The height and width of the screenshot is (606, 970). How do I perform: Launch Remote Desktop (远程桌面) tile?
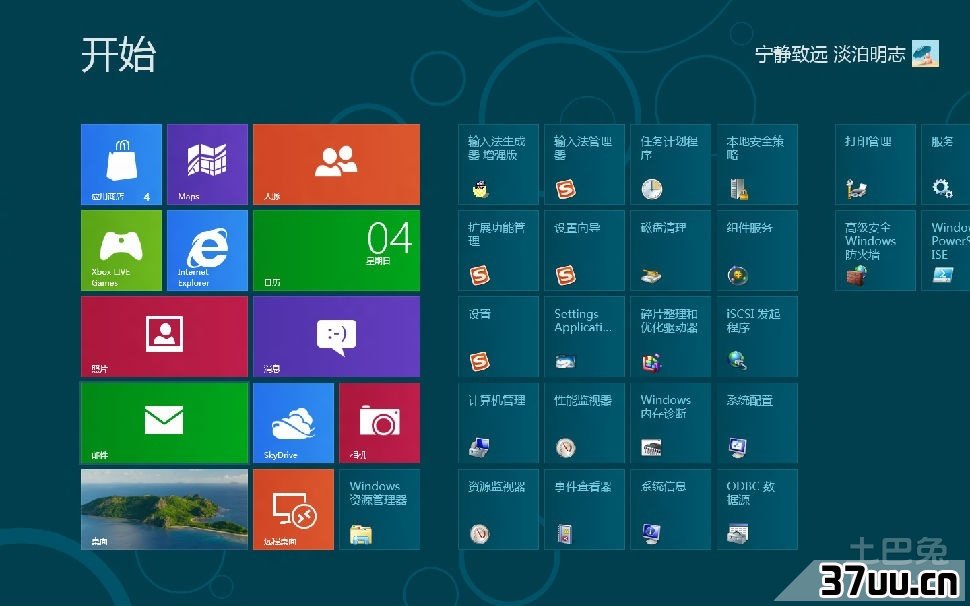tap(293, 510)
